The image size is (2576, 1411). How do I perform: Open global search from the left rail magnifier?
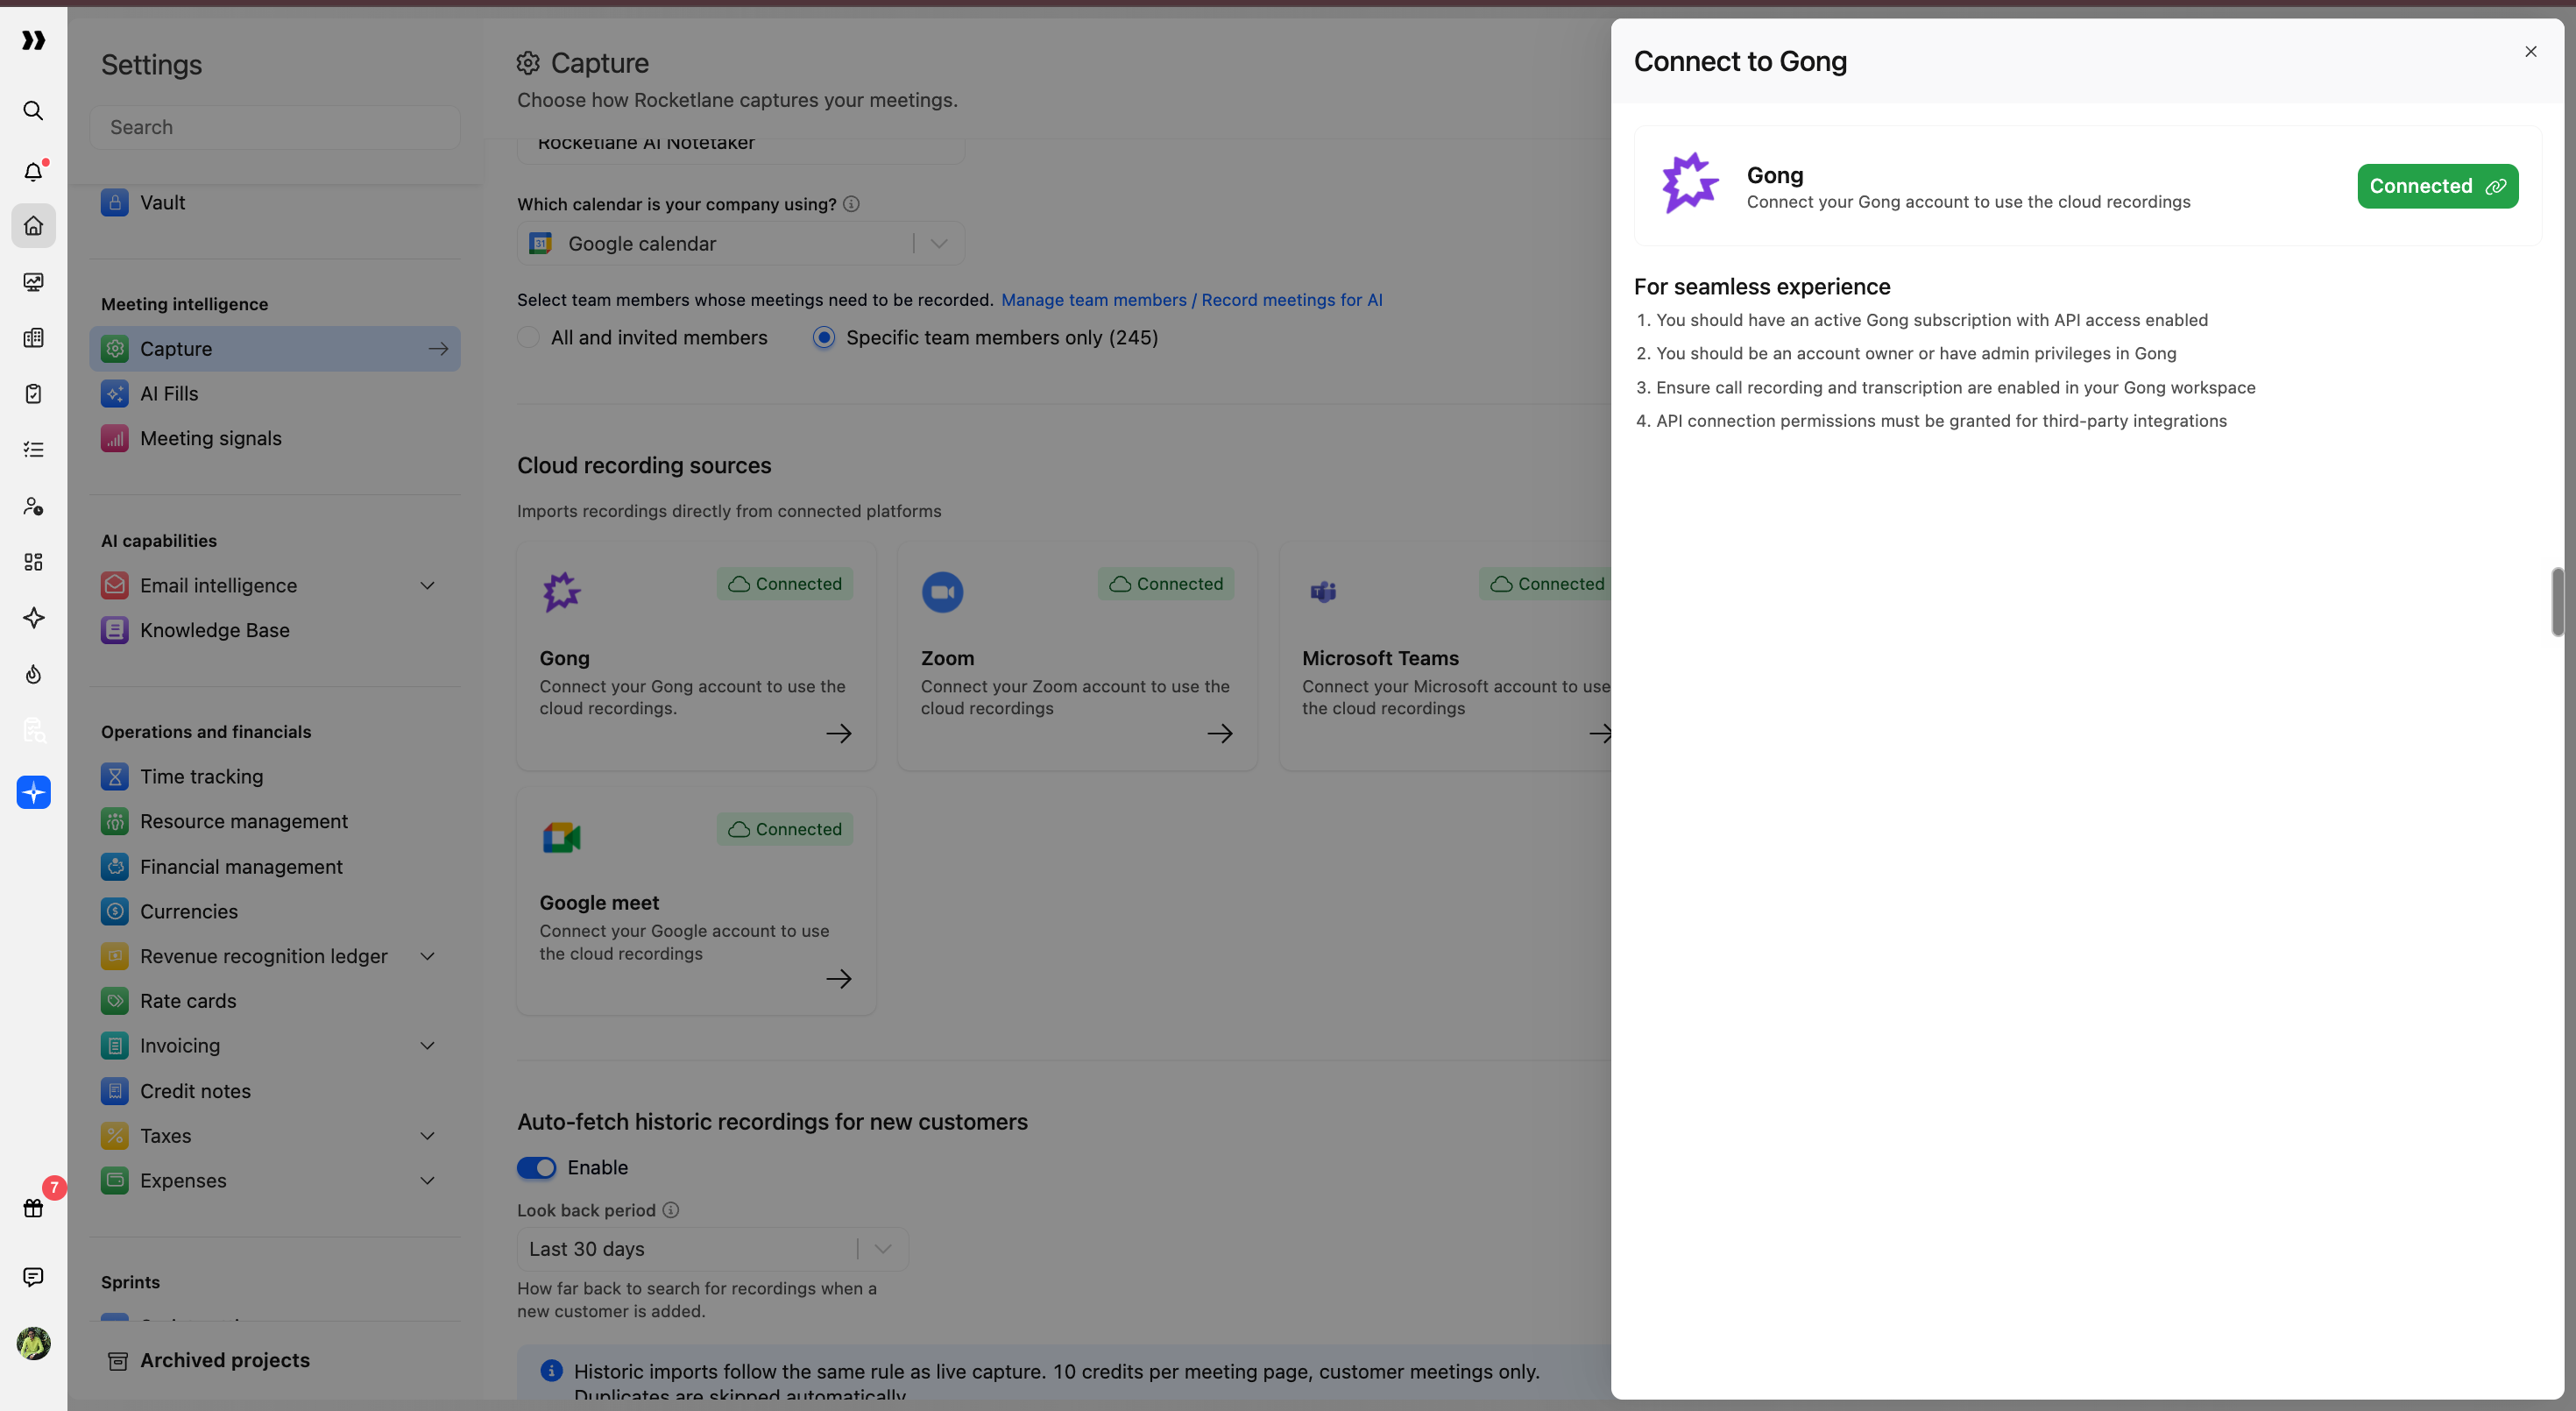click(33, 110)
